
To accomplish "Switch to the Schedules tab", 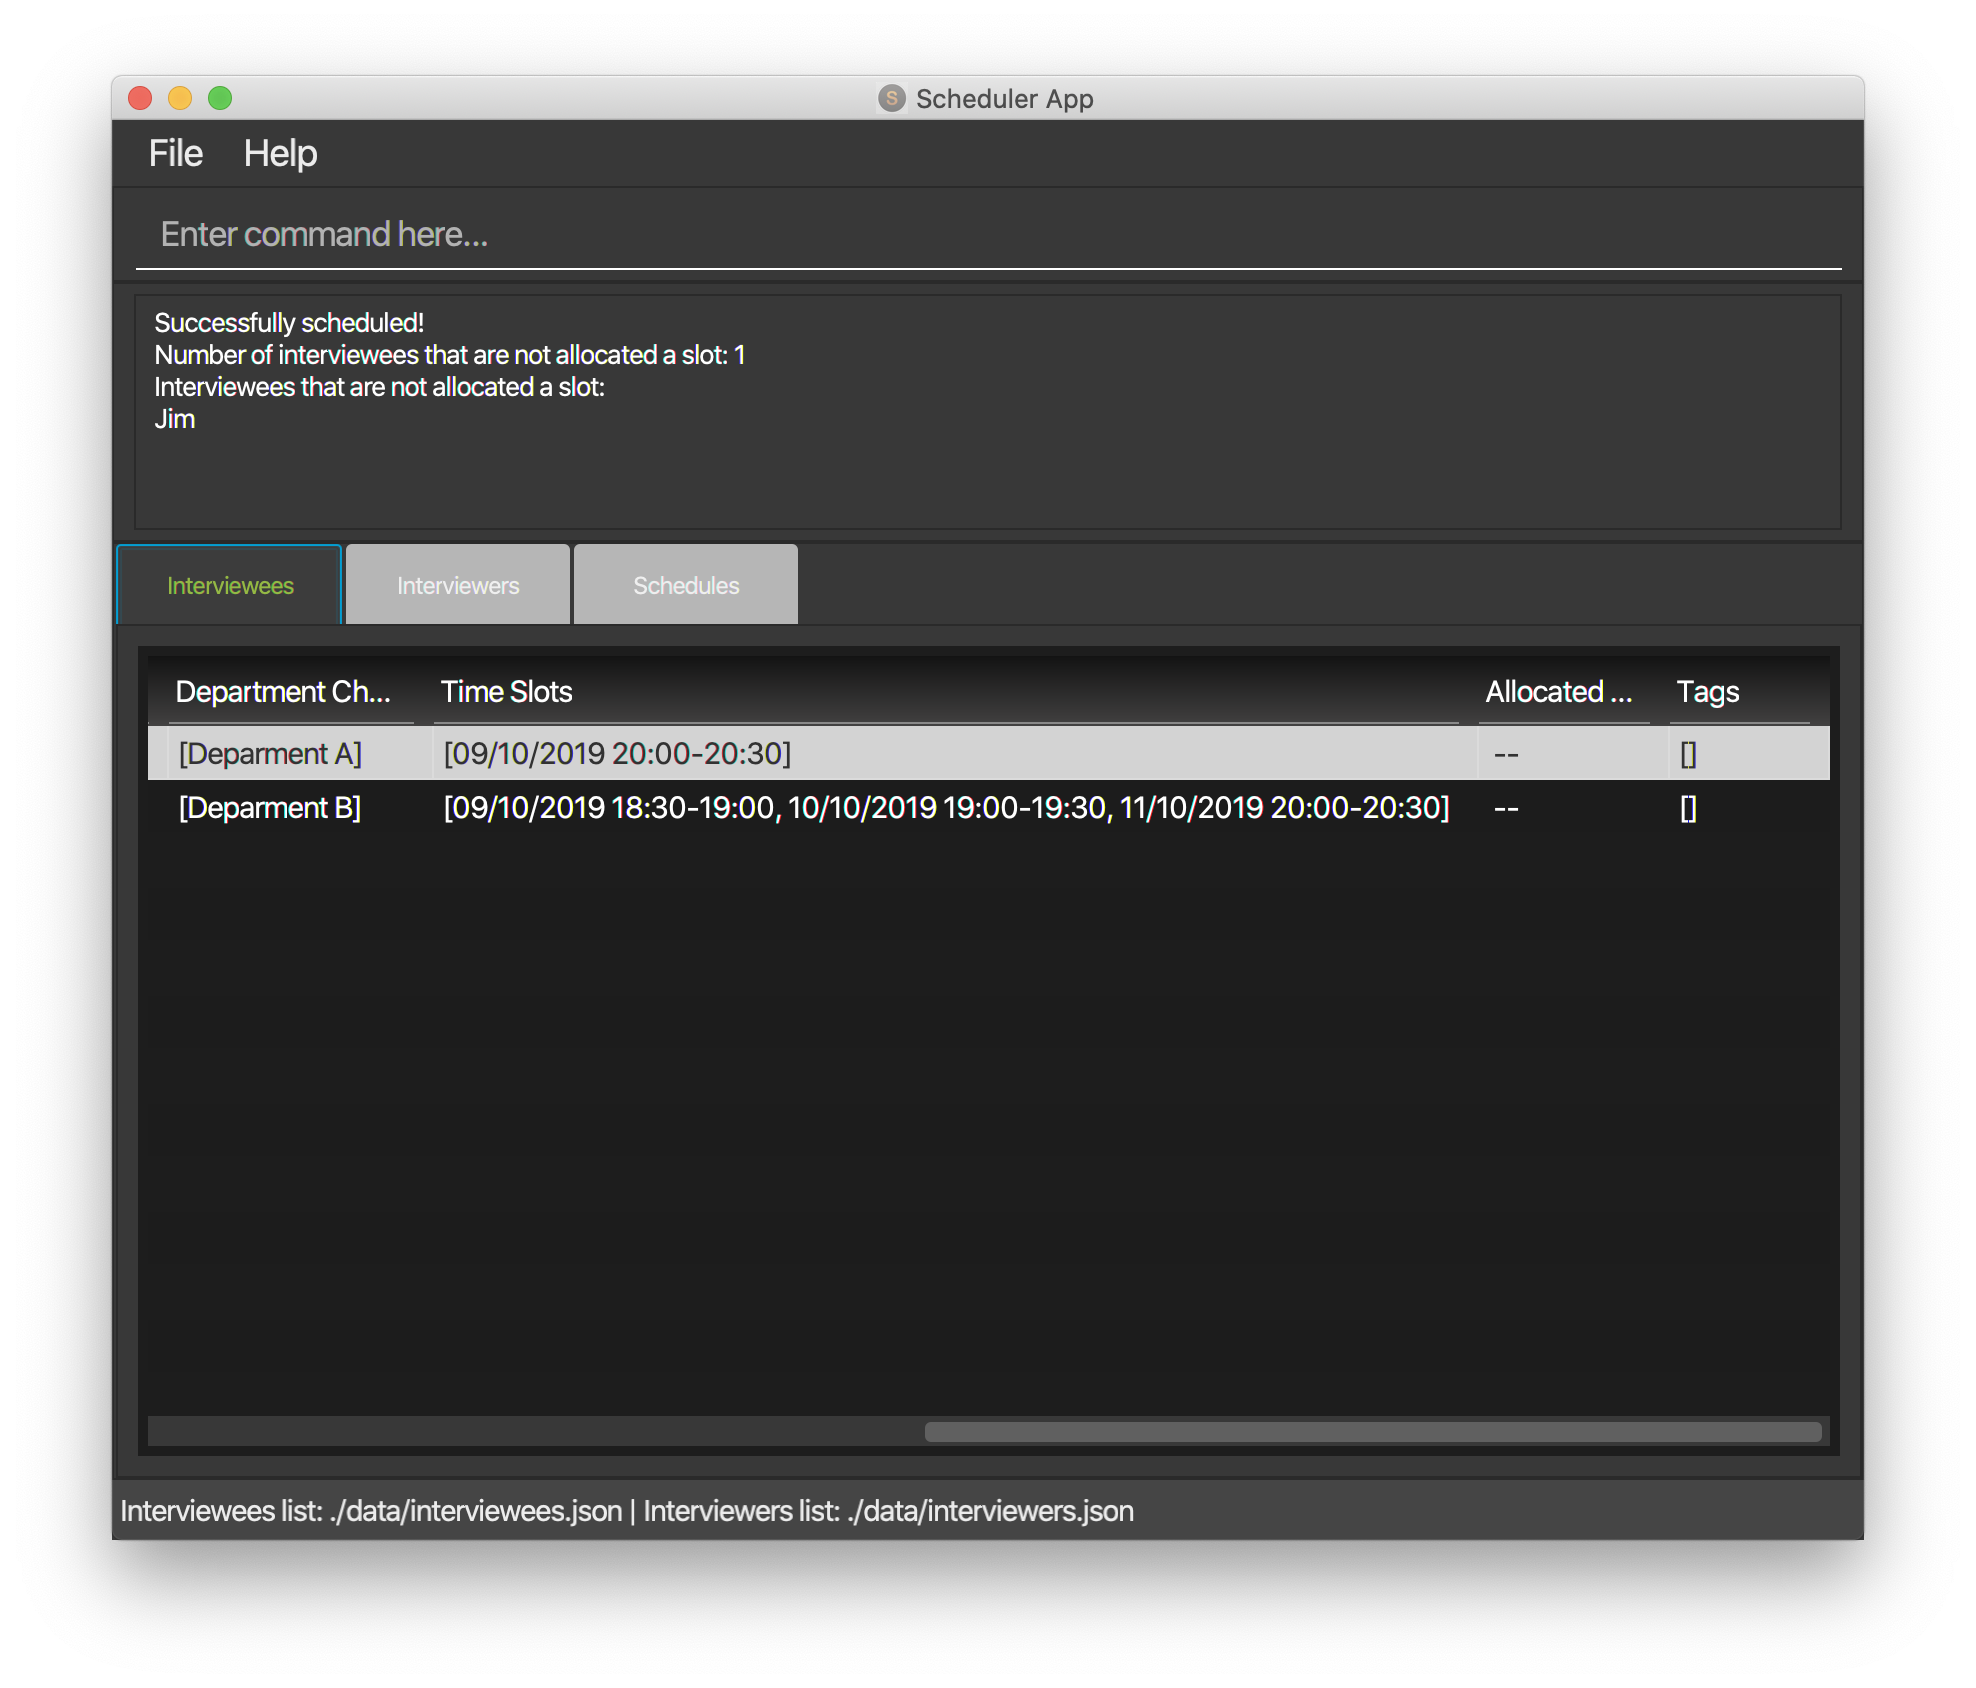I will (x=686, y=585).
